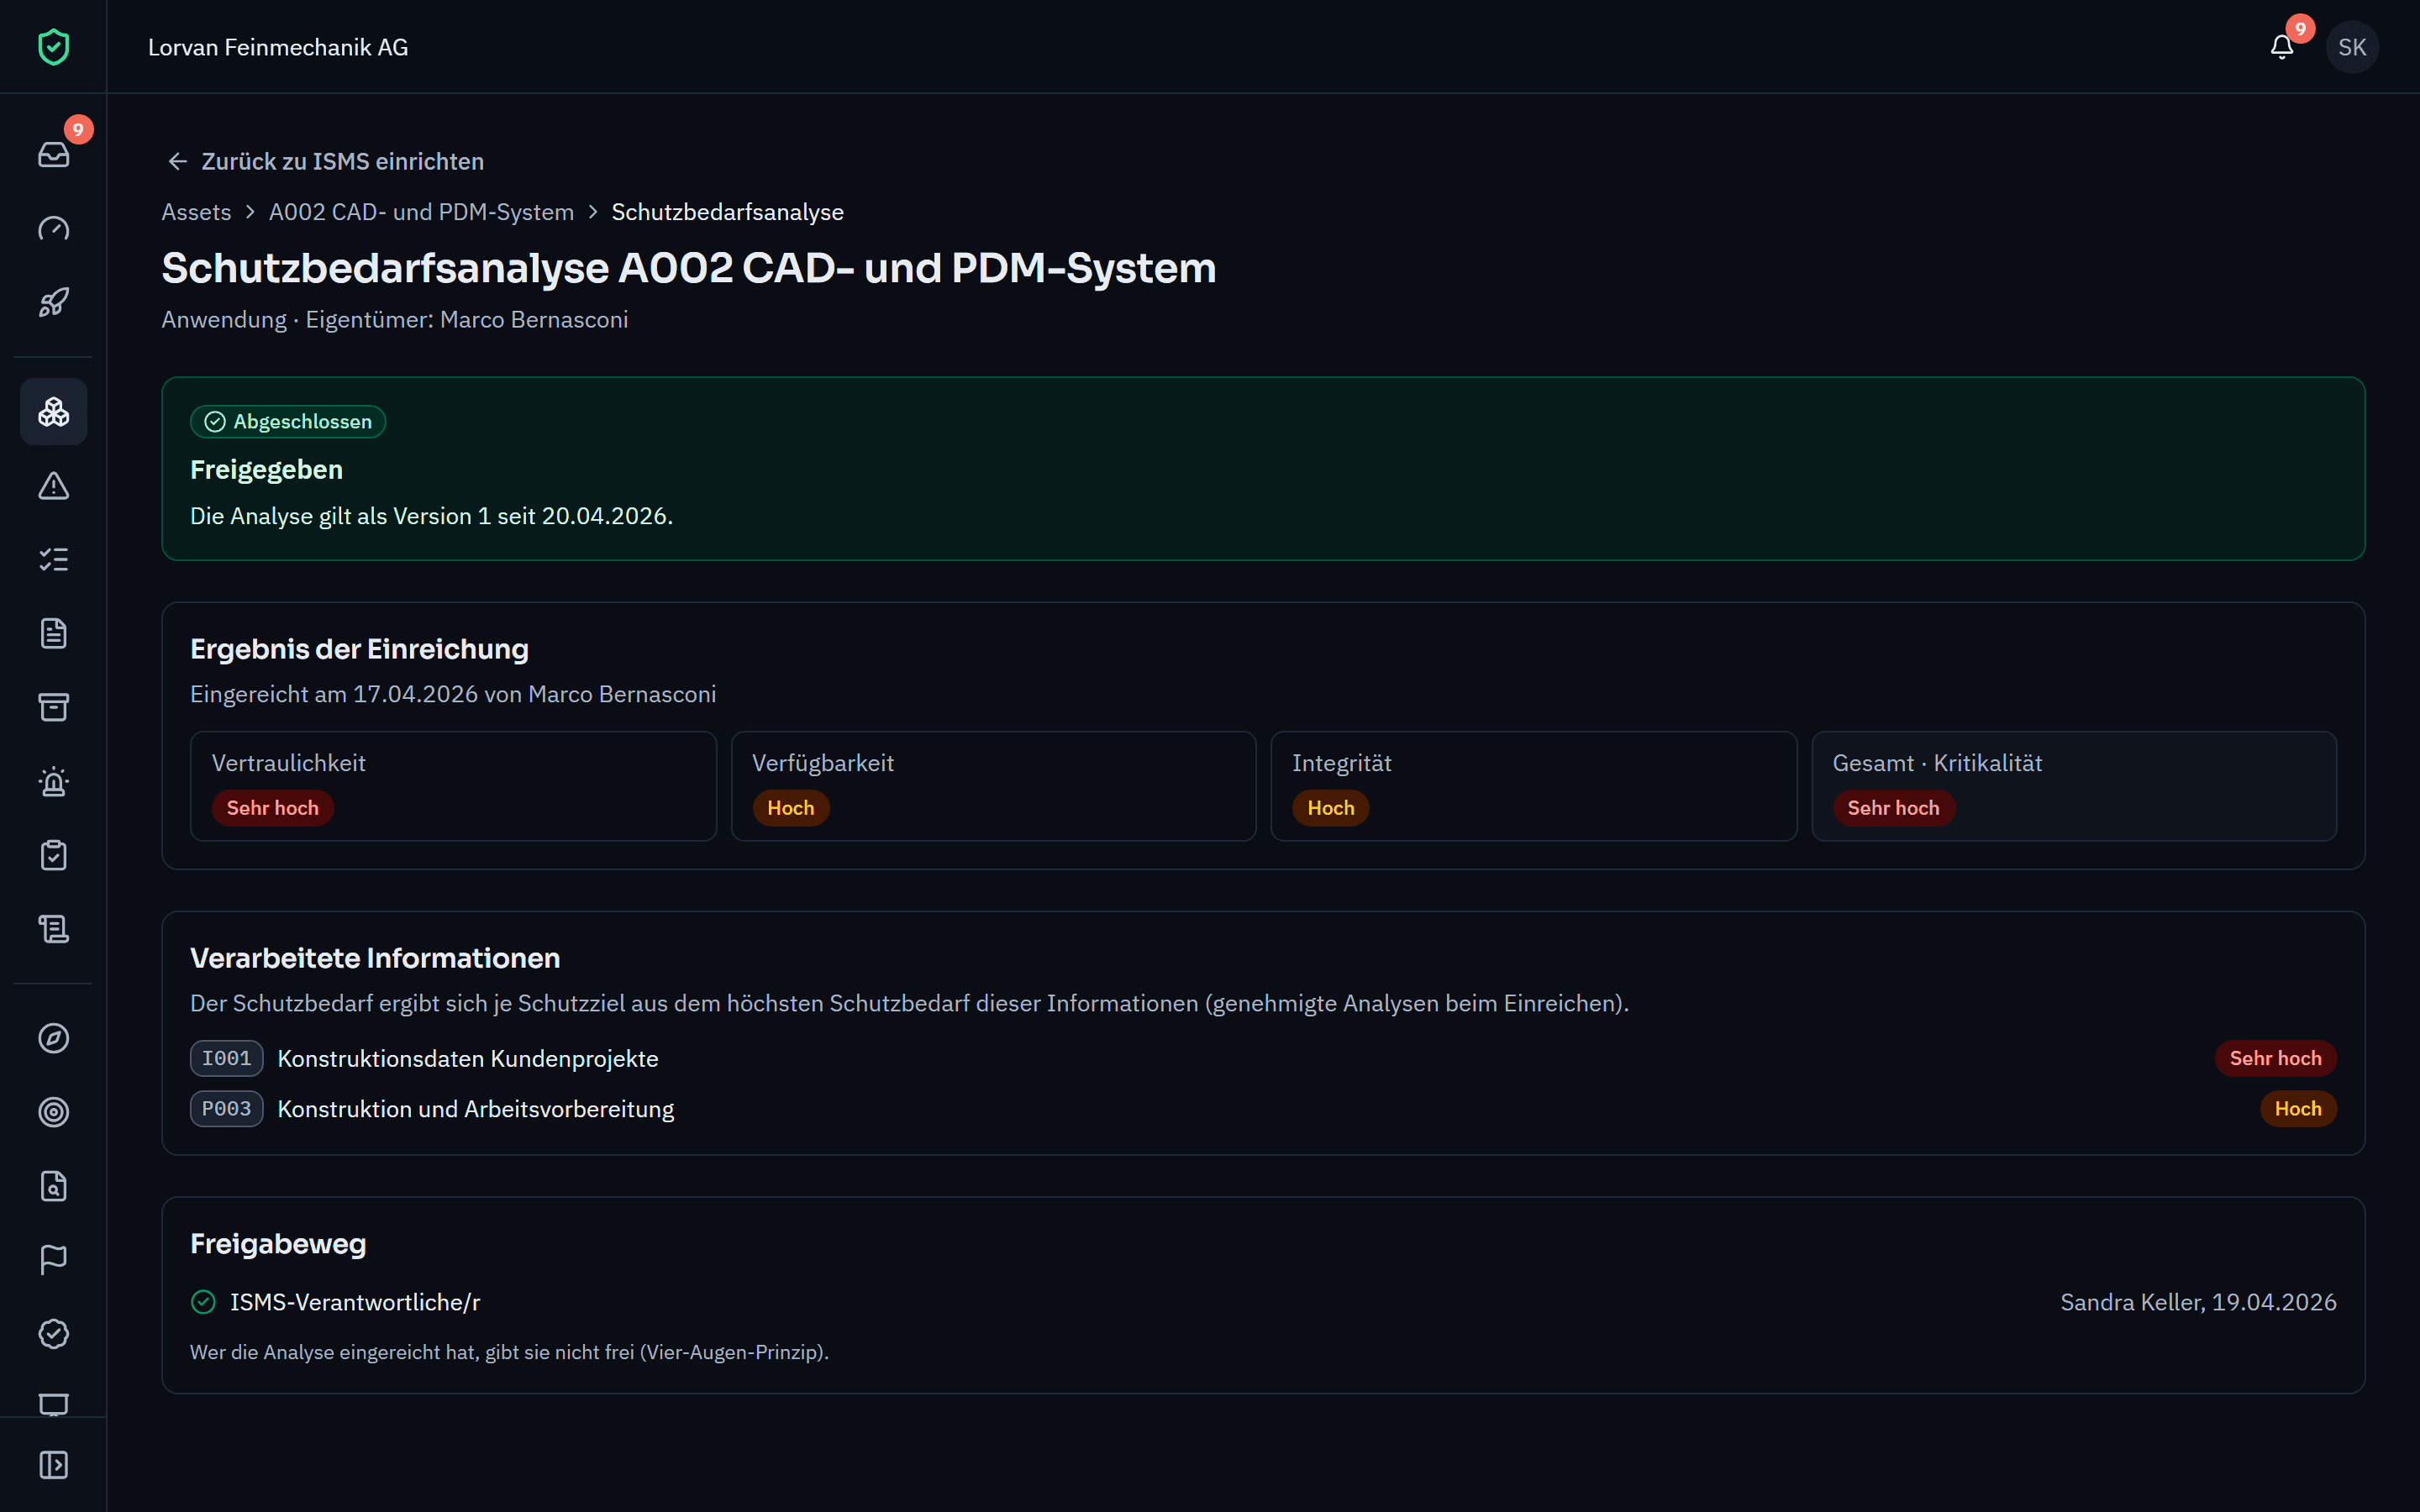Click Sandra Keller, 19.04.2026 approval entry
2420x1512 pixels.
2198,1302
